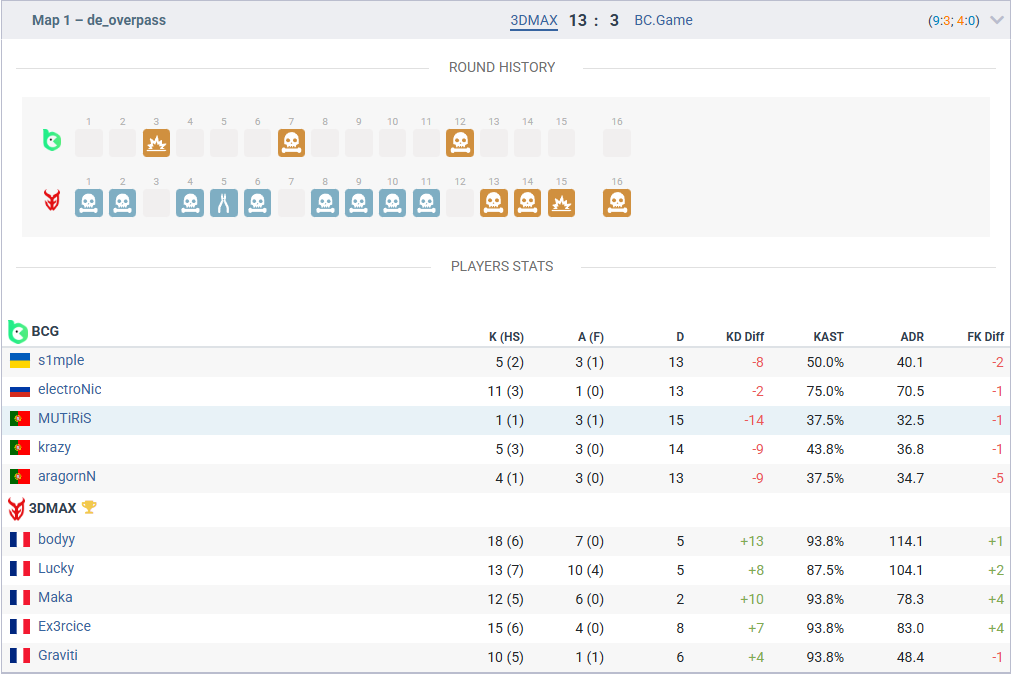Open s1mple player profile

pyautogui.click(x=61, y=360)
